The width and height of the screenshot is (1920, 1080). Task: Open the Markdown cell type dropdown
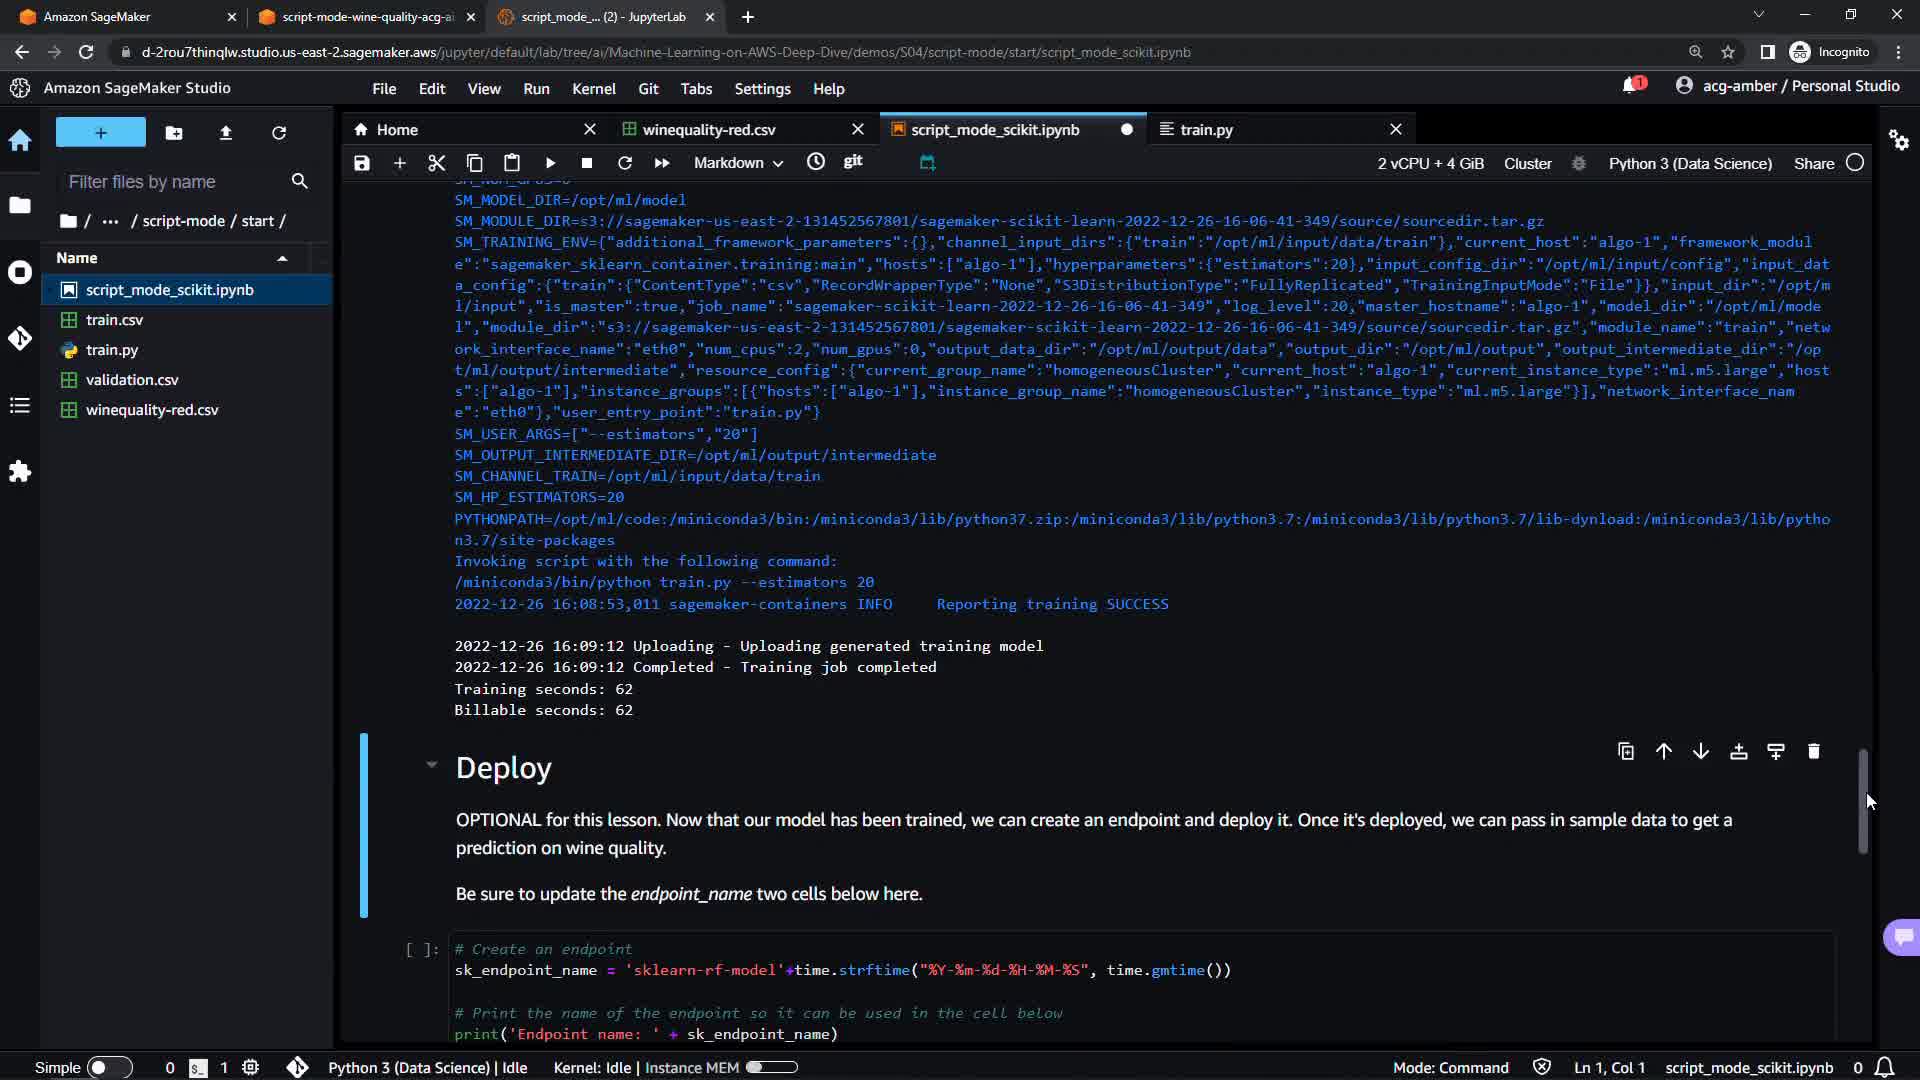click(x=738, y=163)
